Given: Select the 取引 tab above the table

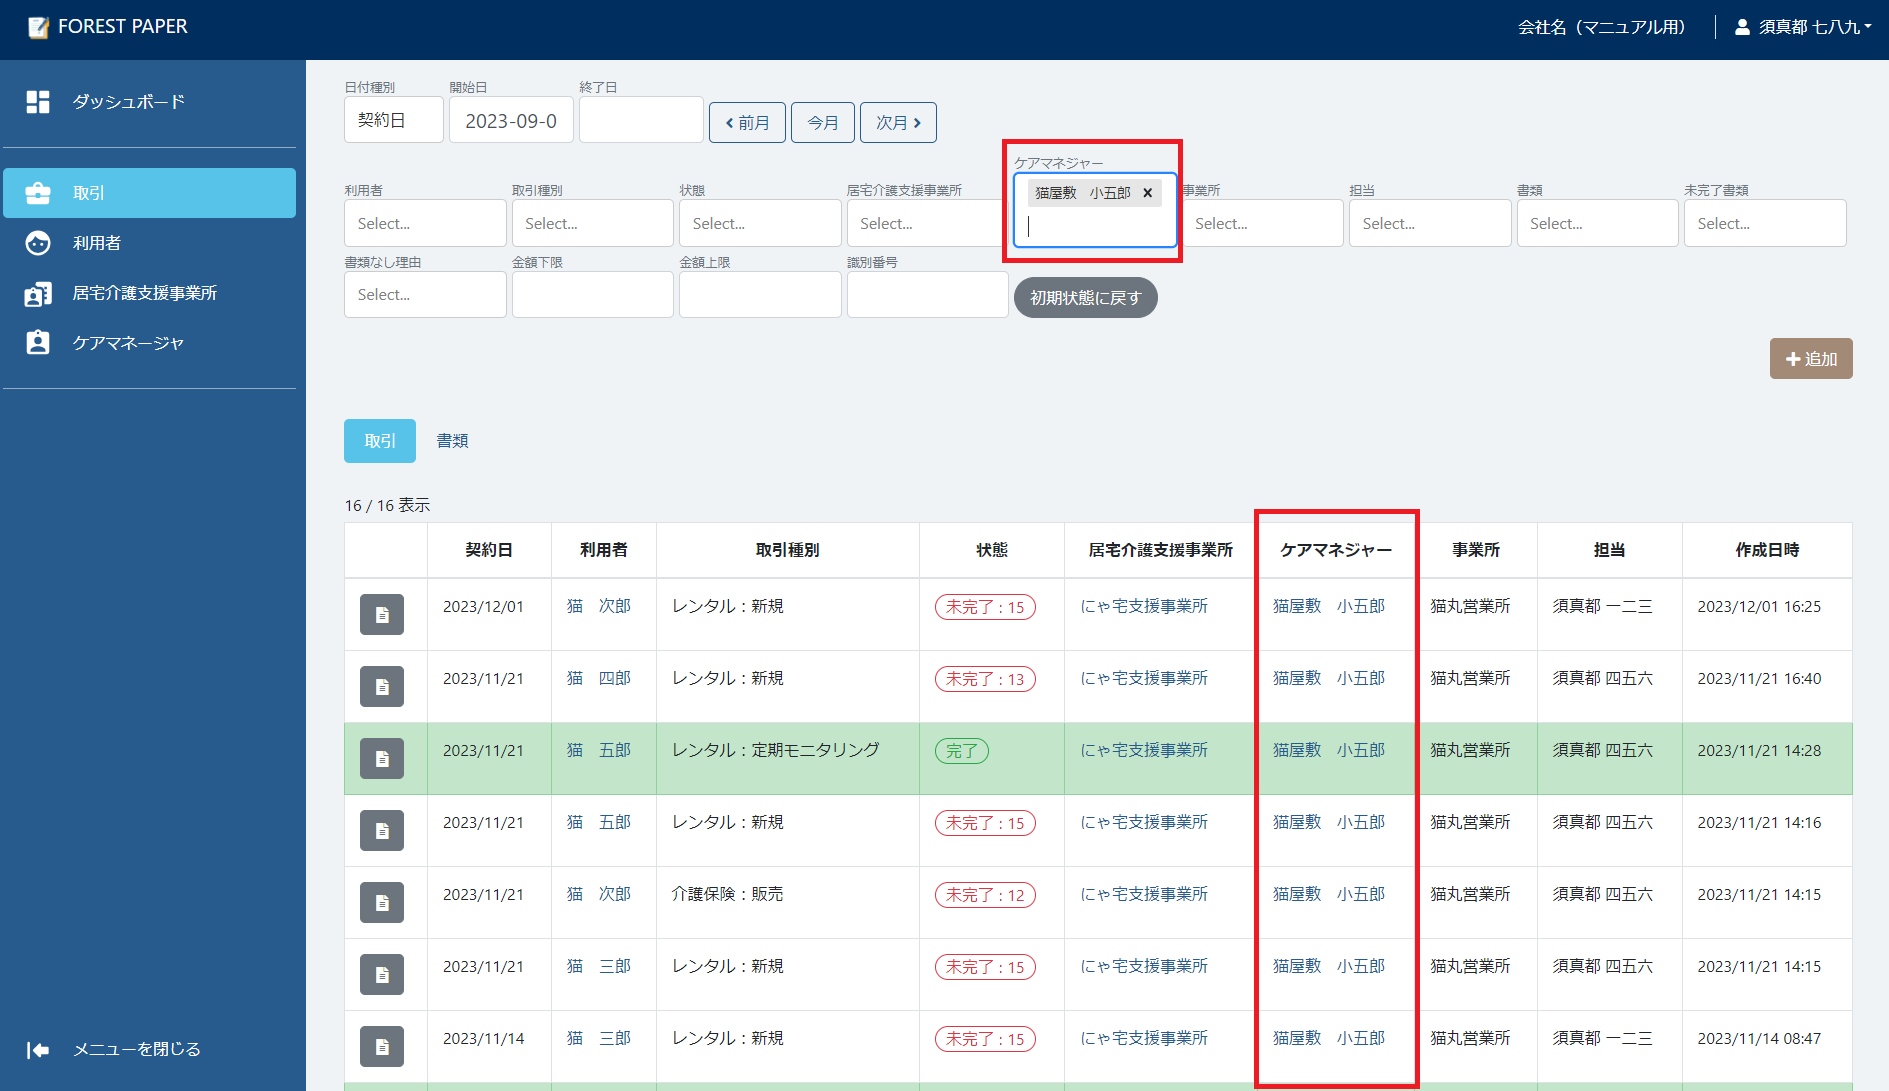Looking at the screenshot, I should point(380,441).
